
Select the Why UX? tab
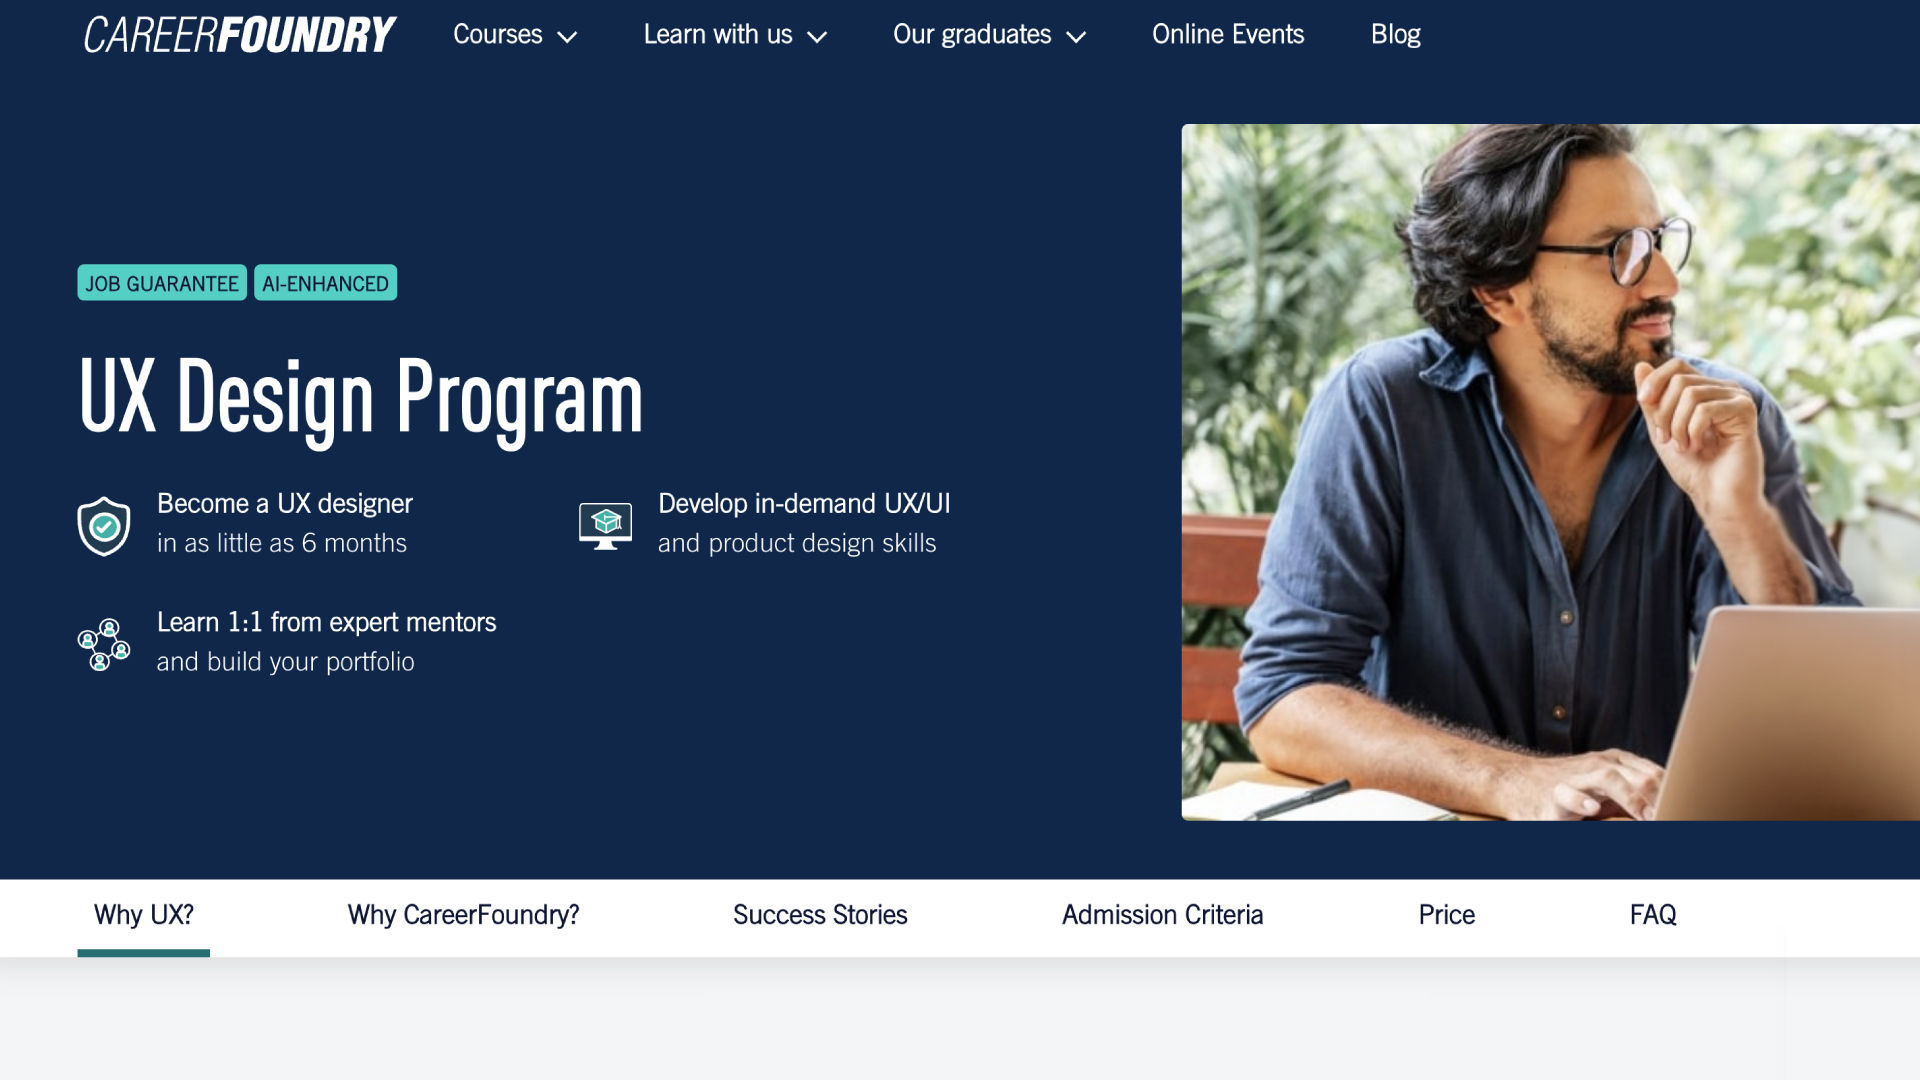click(x=143, y=915)
